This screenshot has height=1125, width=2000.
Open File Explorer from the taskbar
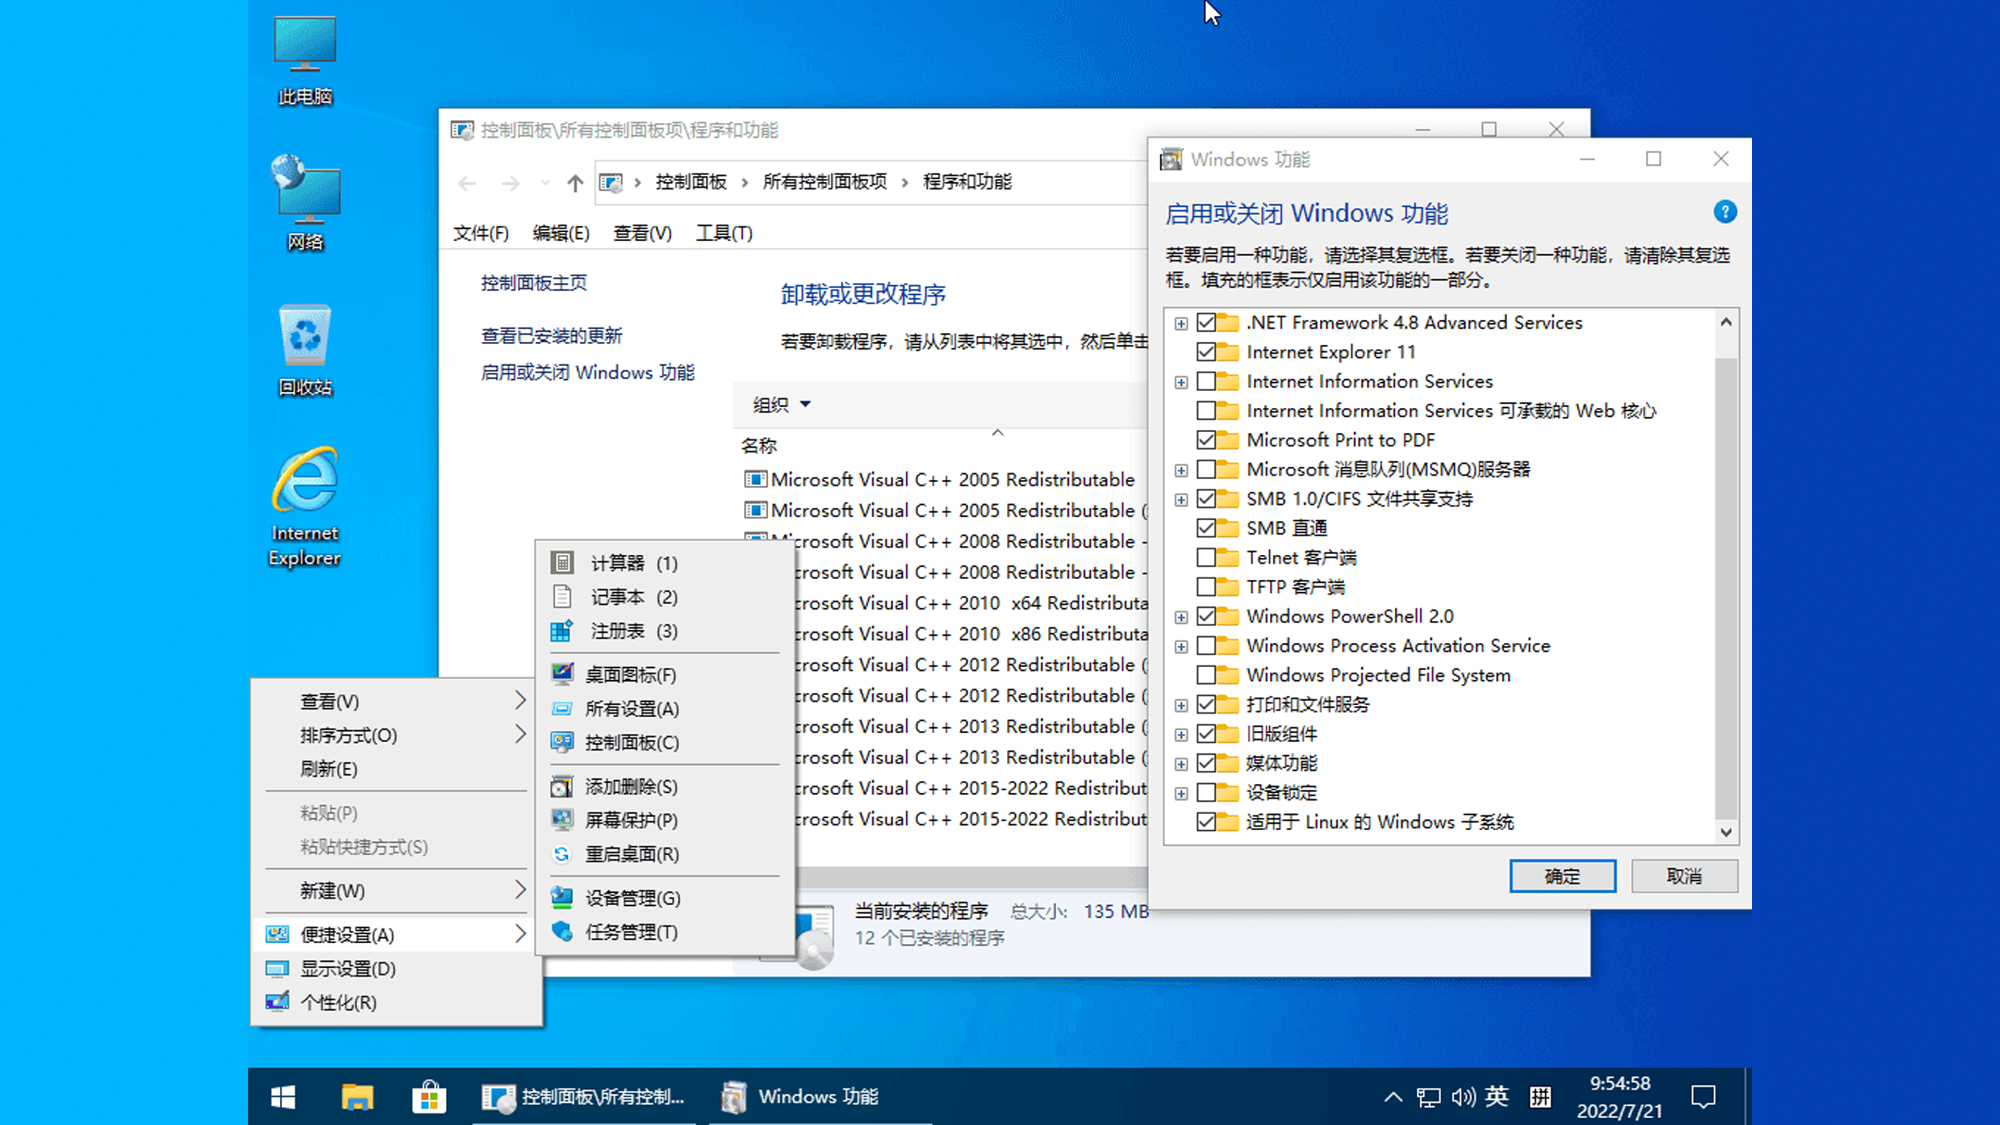[x=357, y=1096]
